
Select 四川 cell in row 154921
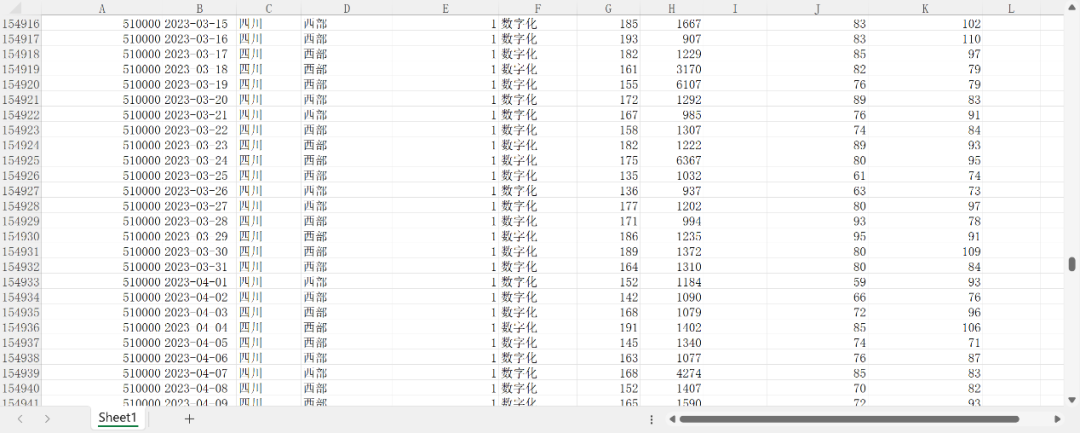(x=269, y=99)
